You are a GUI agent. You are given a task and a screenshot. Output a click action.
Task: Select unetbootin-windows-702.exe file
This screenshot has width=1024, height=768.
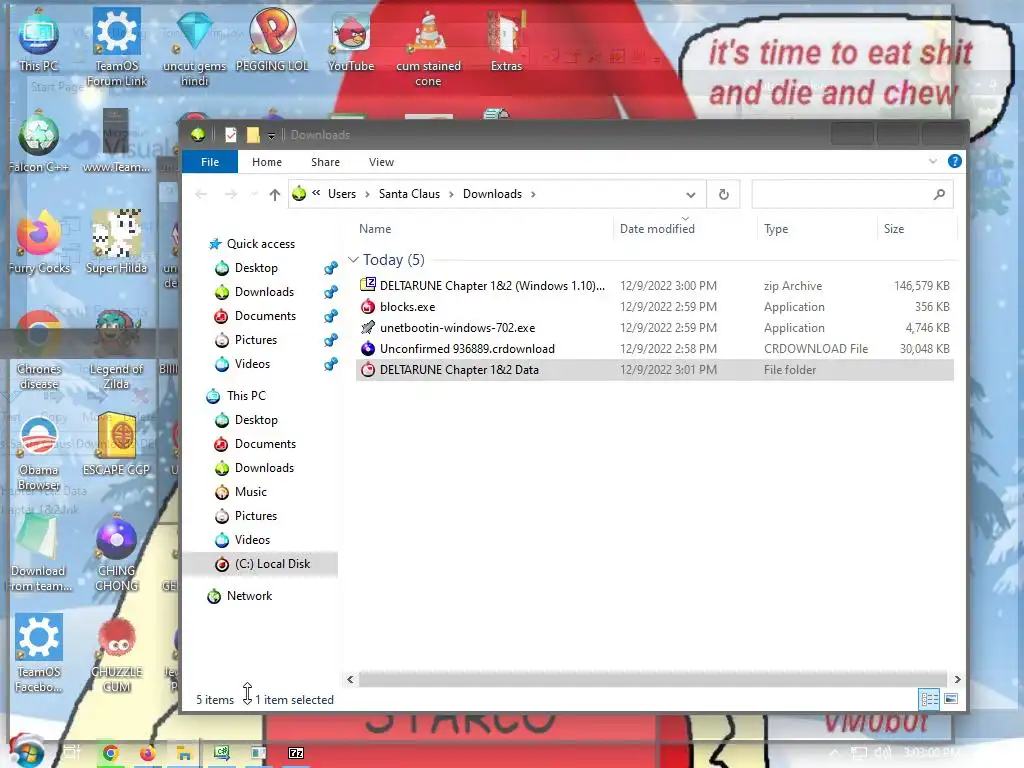[654, 328]
